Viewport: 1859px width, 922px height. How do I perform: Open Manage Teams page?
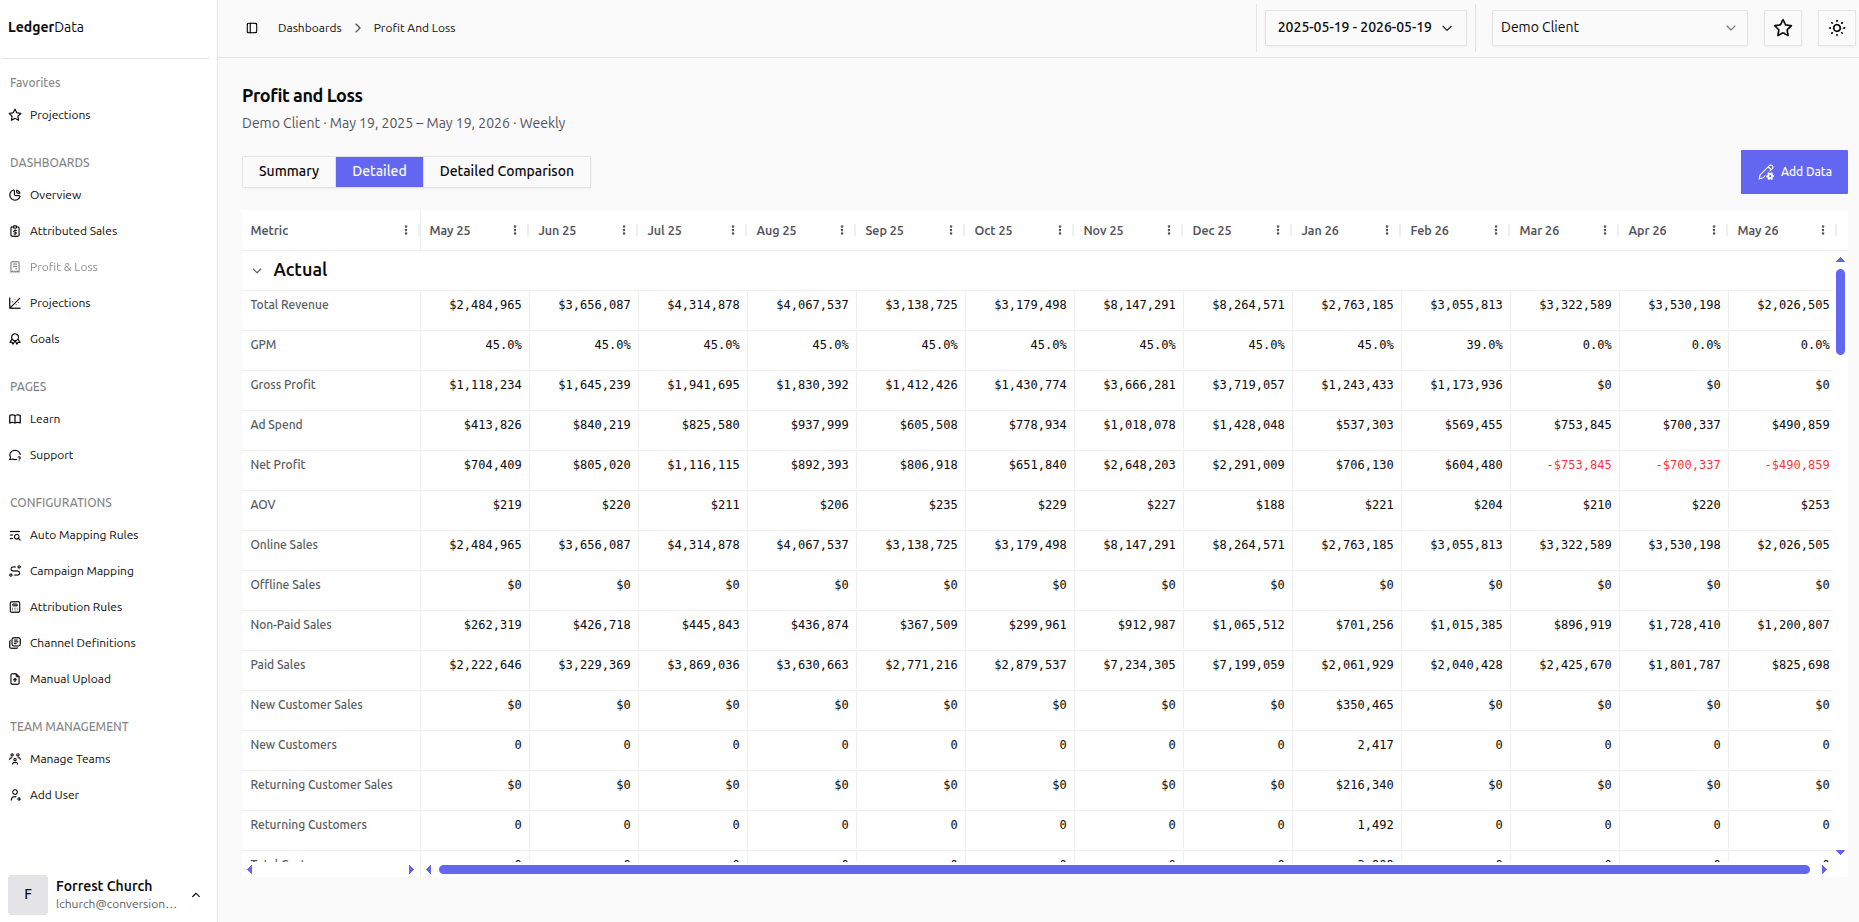pos(70,759)
